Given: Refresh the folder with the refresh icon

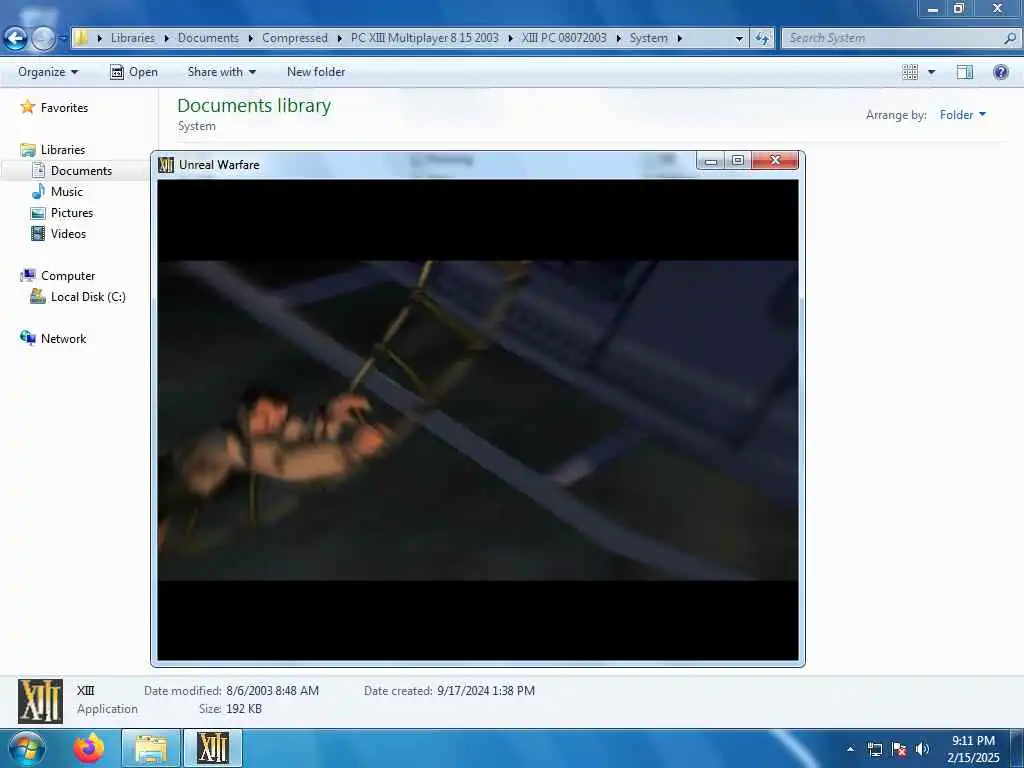Looking at the screenshot, I should [x=761, y=39].
